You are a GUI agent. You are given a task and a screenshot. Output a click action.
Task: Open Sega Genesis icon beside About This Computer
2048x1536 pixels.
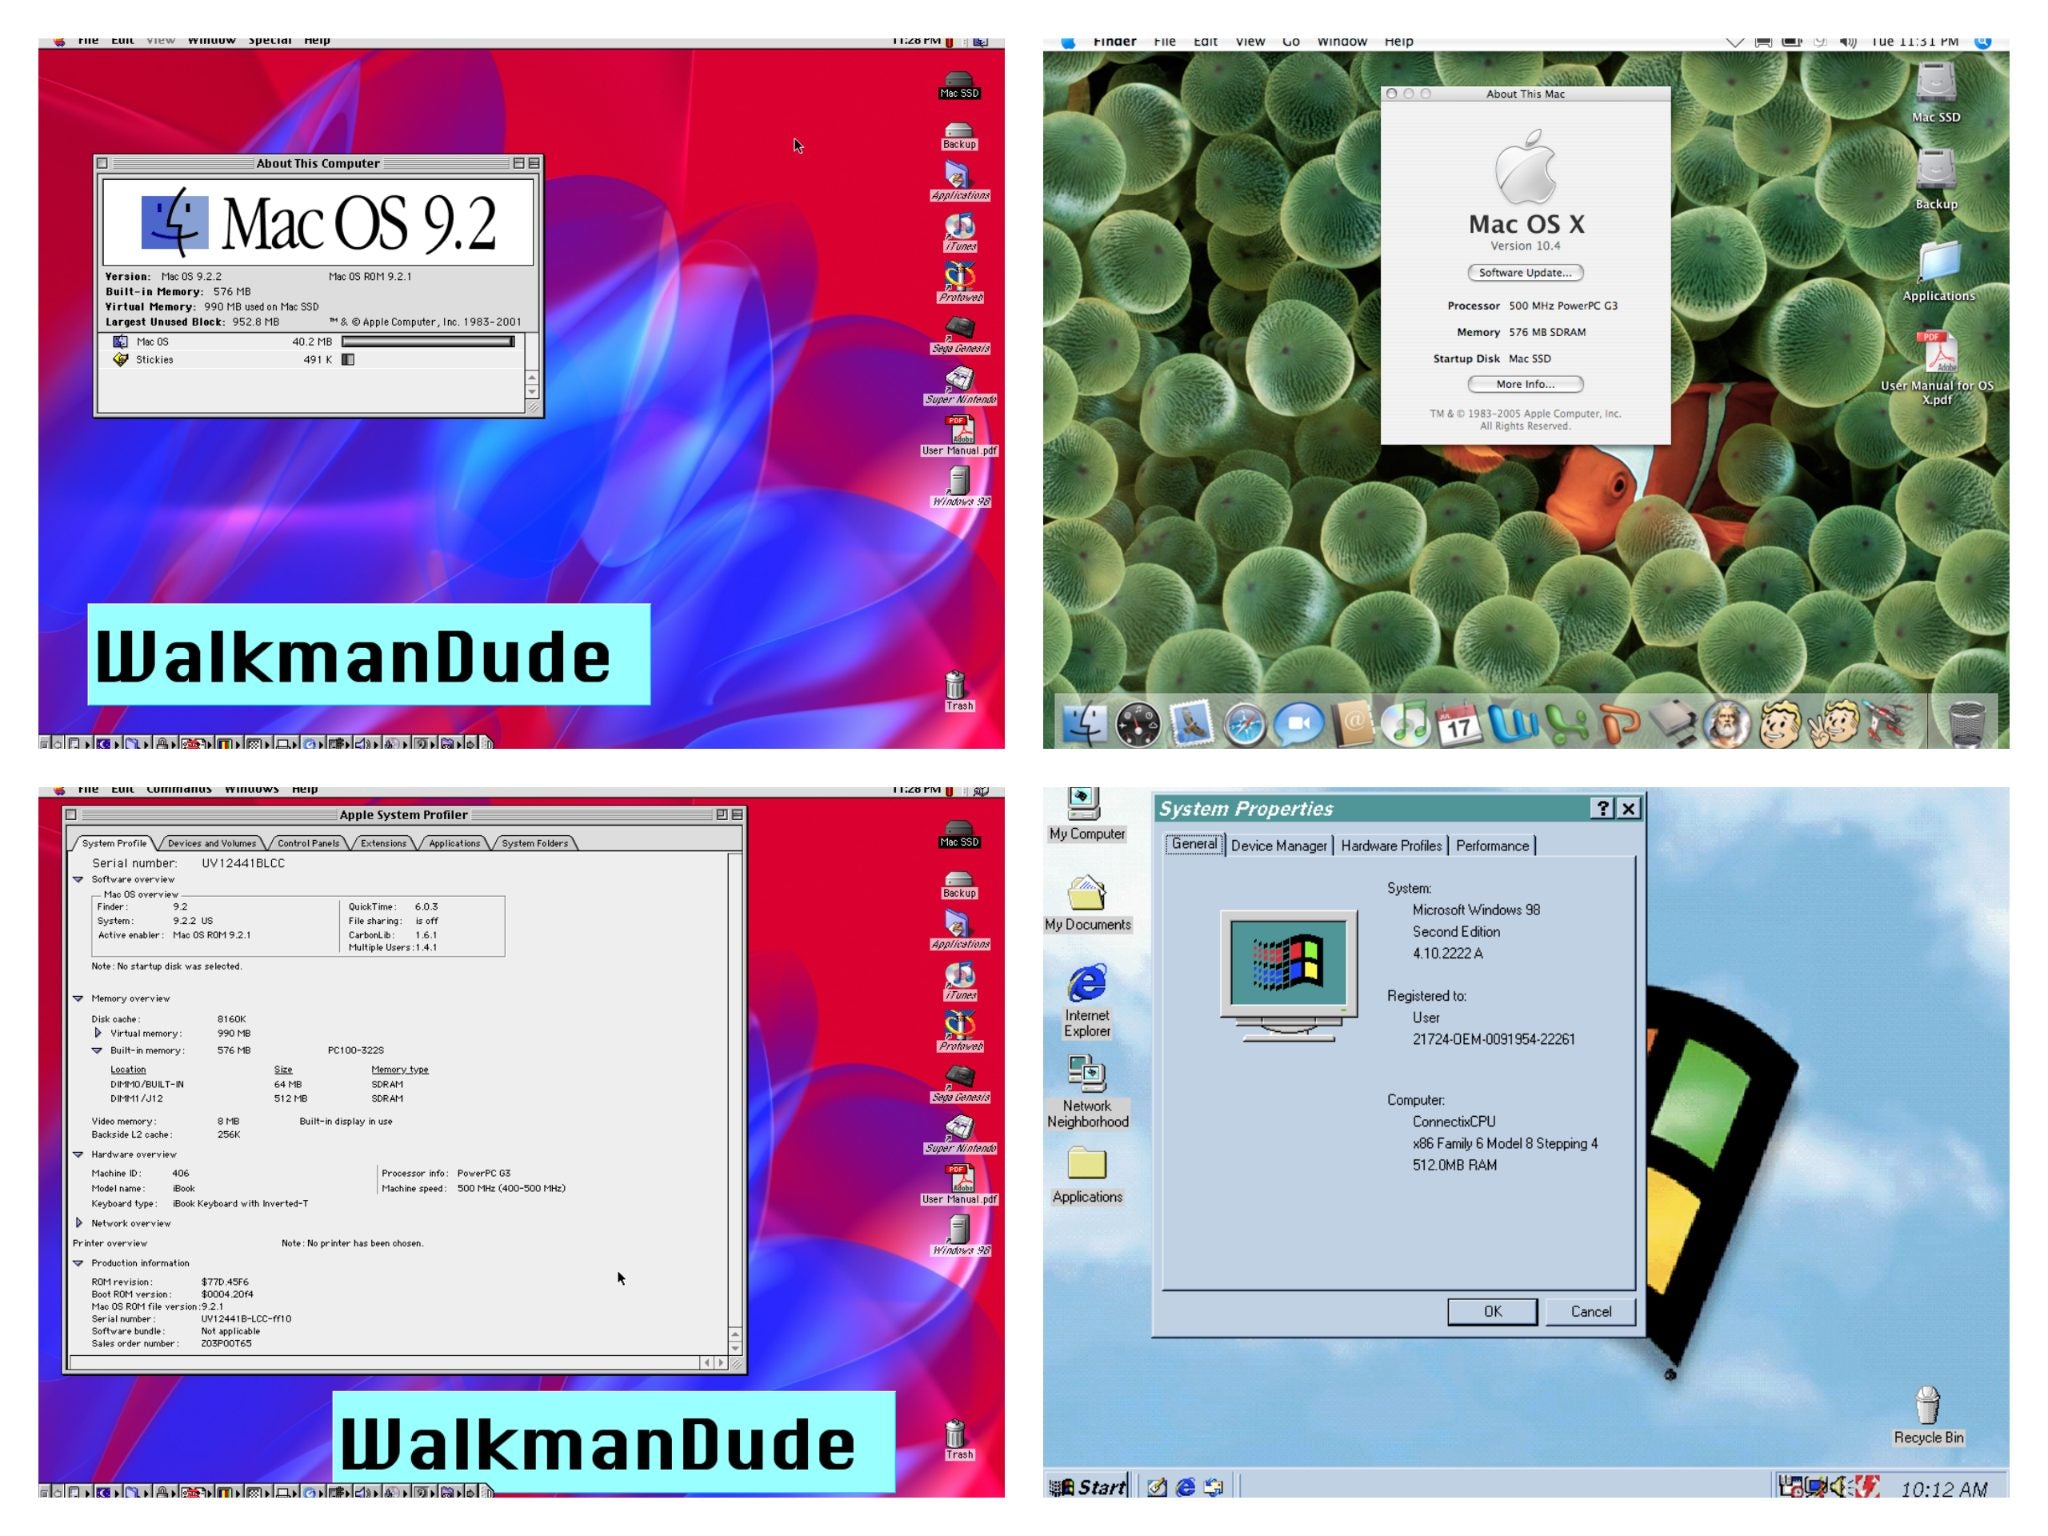point(960,335)
